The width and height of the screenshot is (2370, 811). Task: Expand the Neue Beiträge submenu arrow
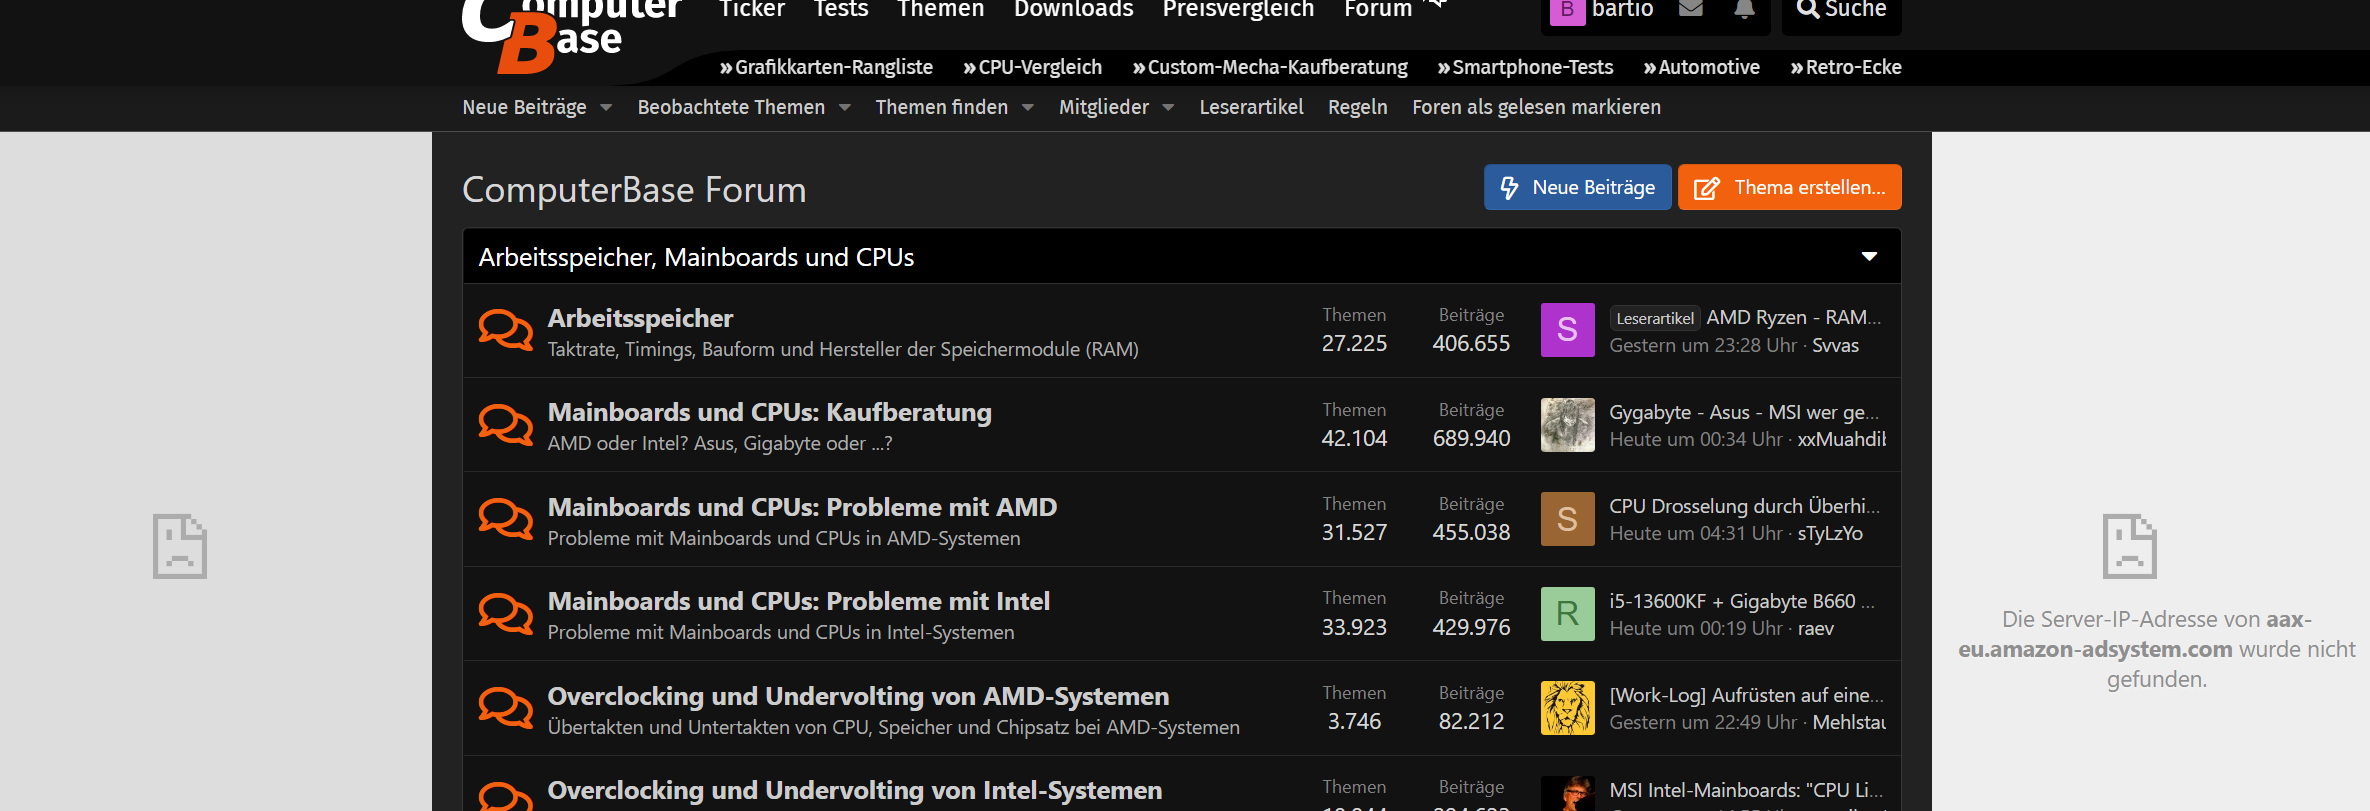click(x=606, y=108)
